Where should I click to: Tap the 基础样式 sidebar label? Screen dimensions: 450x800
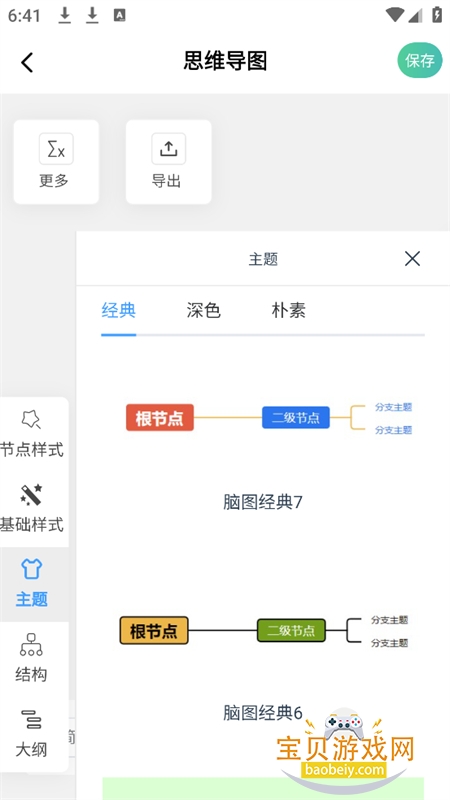[x=32, y=524]
